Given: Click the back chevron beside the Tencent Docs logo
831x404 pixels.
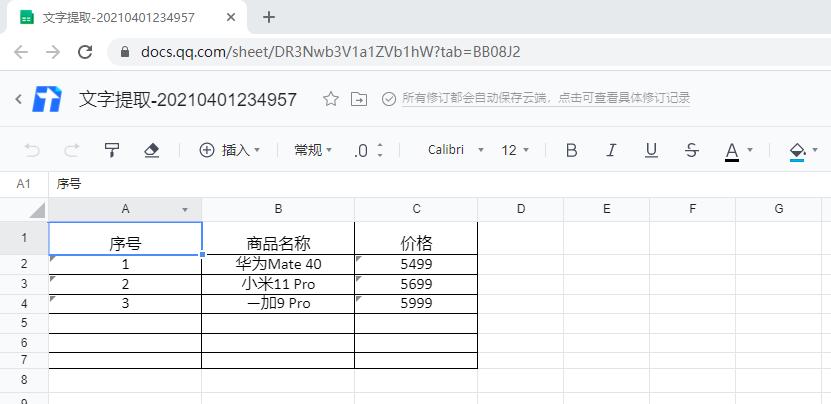Looking at the screenshot, I should [x=19, y=99].
